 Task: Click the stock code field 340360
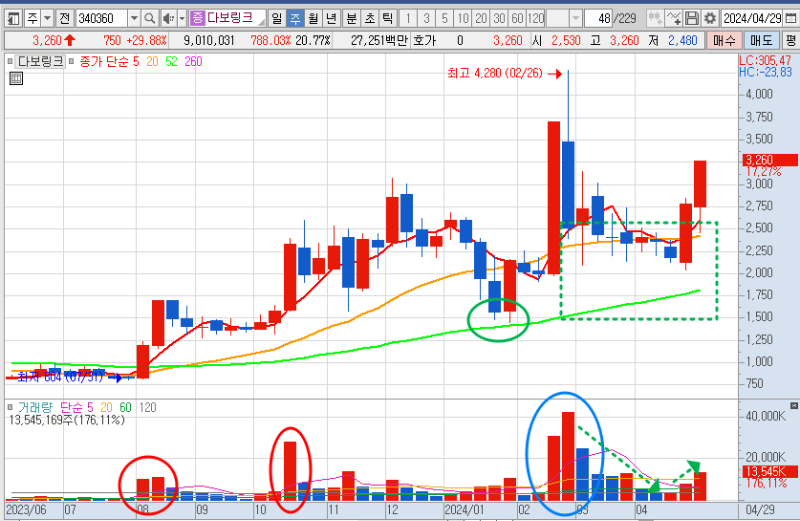[x=102, y=19]
